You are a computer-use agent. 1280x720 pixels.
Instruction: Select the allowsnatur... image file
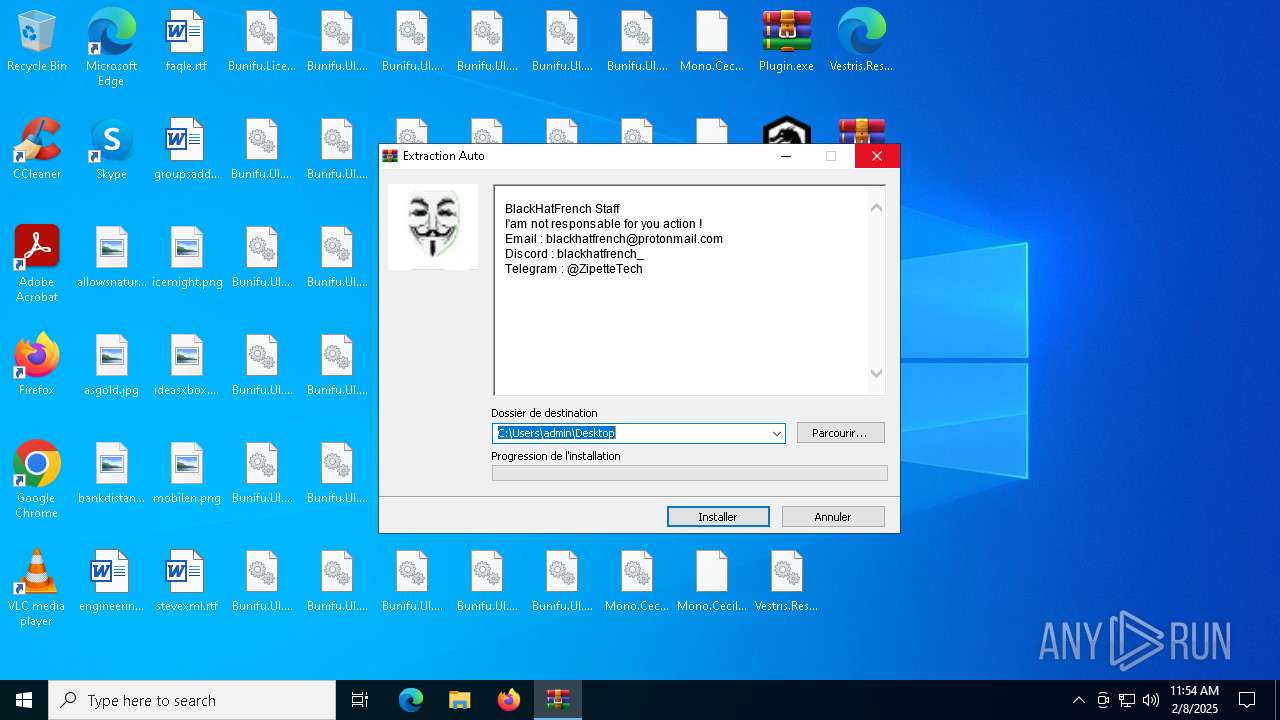click(x=111, y=257)
